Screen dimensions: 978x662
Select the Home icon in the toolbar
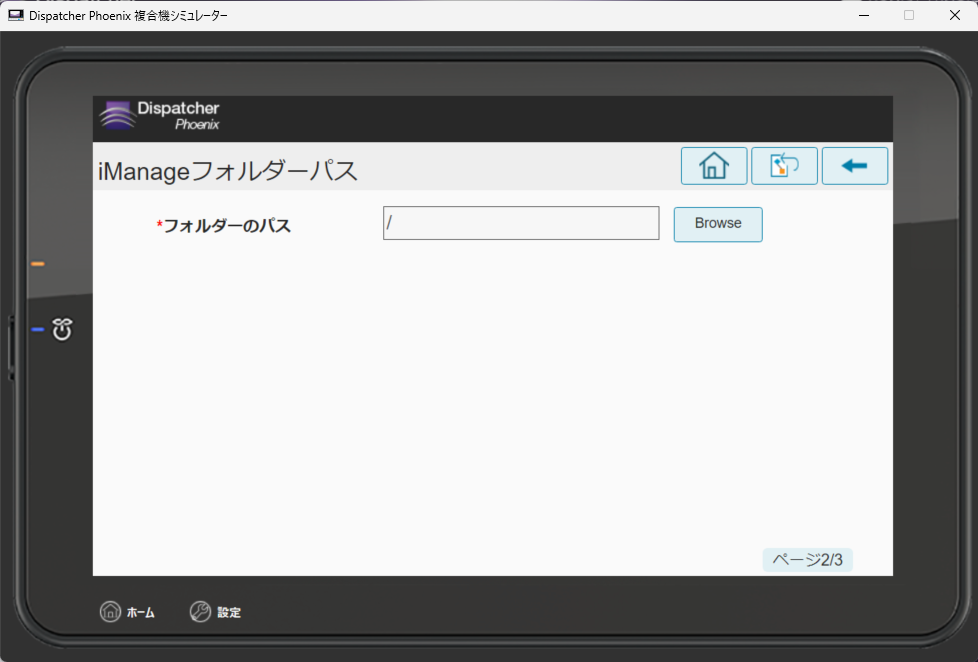click(713, 165)
